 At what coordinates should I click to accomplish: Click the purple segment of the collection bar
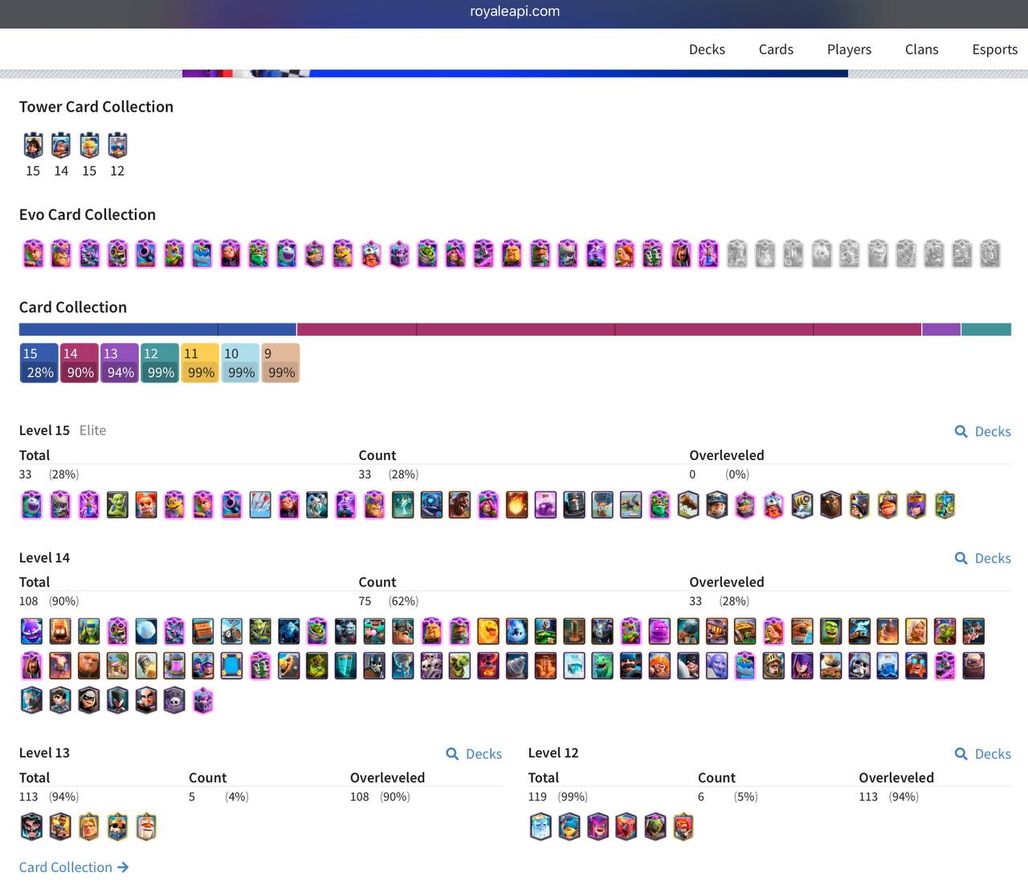(941, 329)
